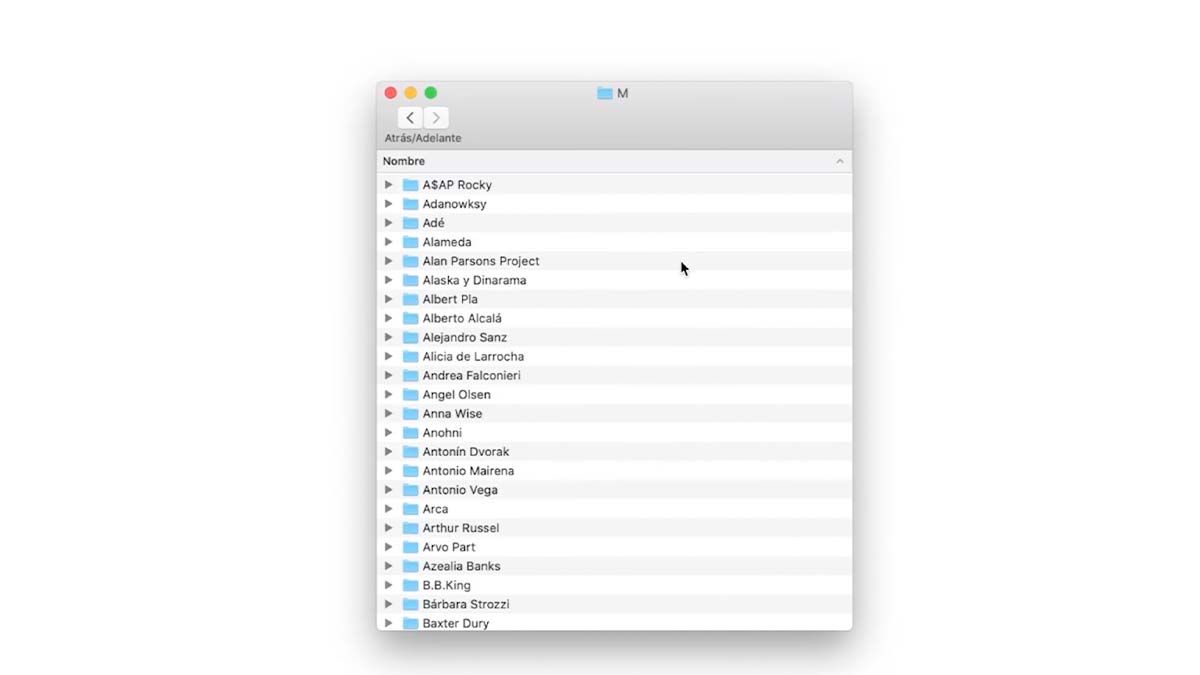The height and width of the screenshot is (675, 1200).
Task: Expand the Adanowksy folder
Action: click(x=389, y=204)
